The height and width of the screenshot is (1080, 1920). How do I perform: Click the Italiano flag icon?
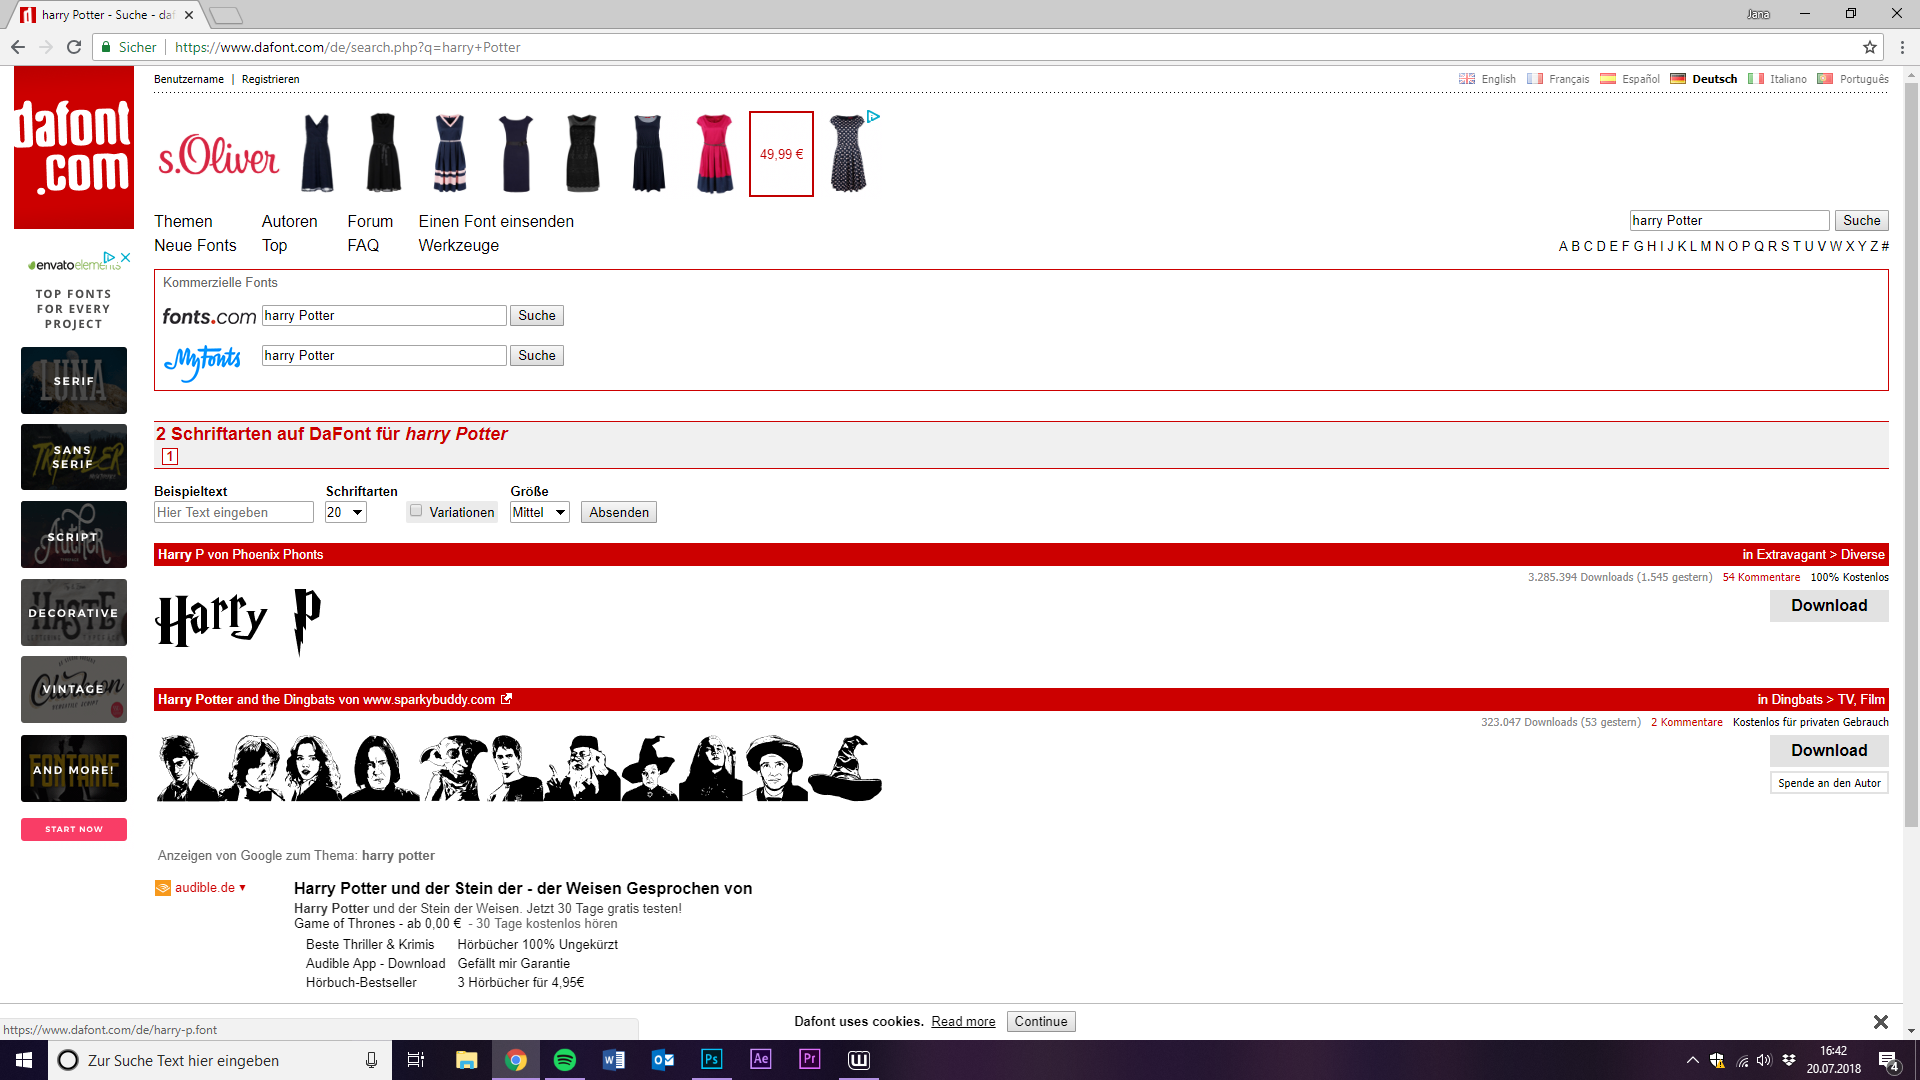(1756, 79)
